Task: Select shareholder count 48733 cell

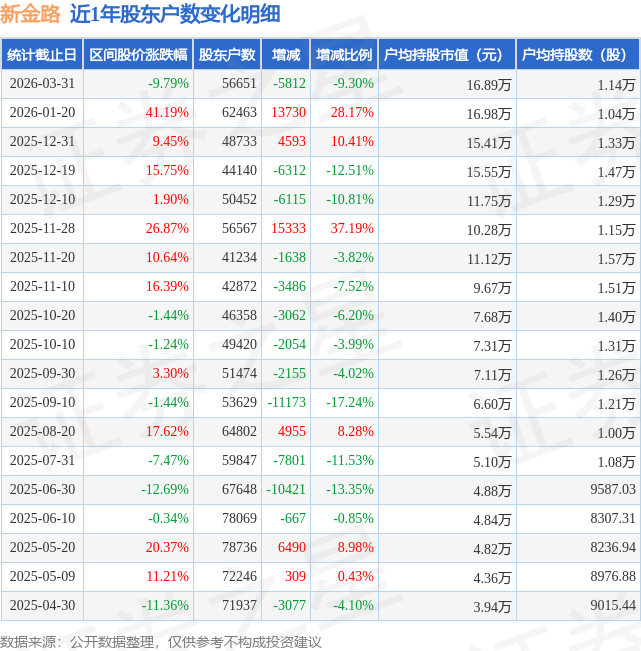Action: pyautogui.click(x=239, y=142)
